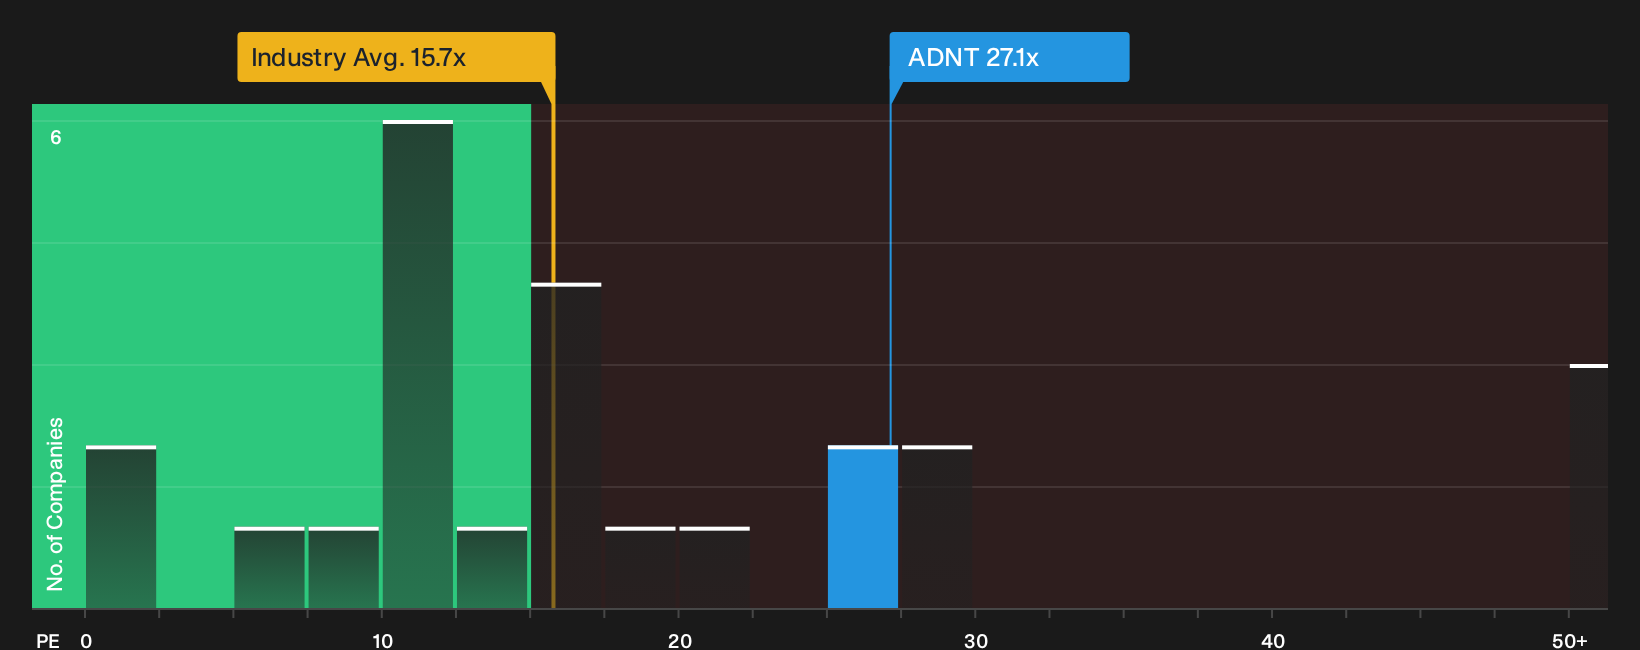Select the bar at the 50+ PE bin
This screenshot has width=1640, height=650.
[x=1589, y=486]
